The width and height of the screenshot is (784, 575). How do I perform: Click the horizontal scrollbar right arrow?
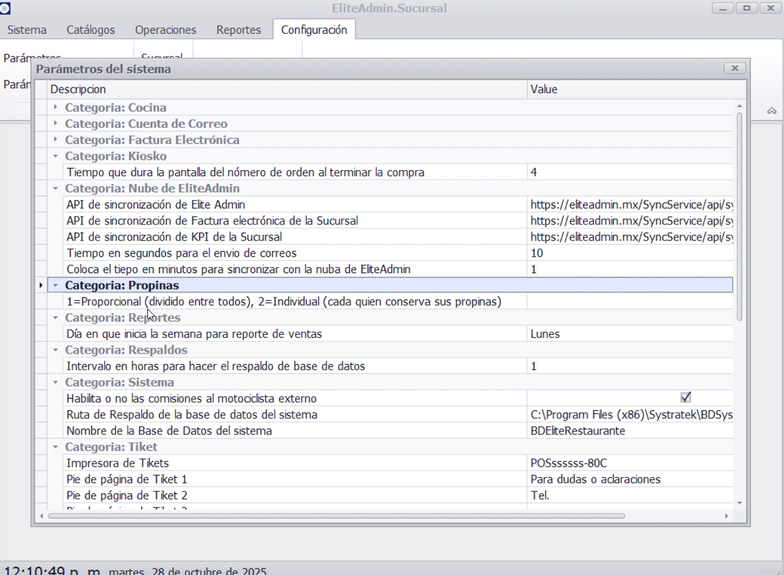pos(726,516)
